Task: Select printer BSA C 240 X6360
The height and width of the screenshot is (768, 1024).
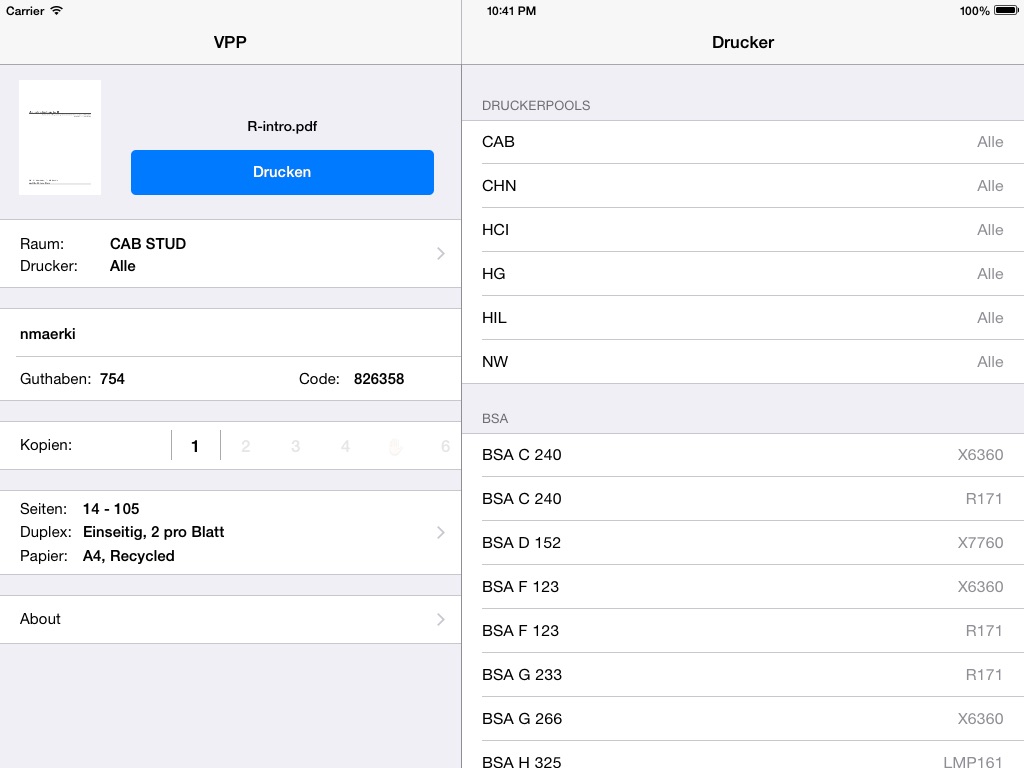Action: pos(743,455)
